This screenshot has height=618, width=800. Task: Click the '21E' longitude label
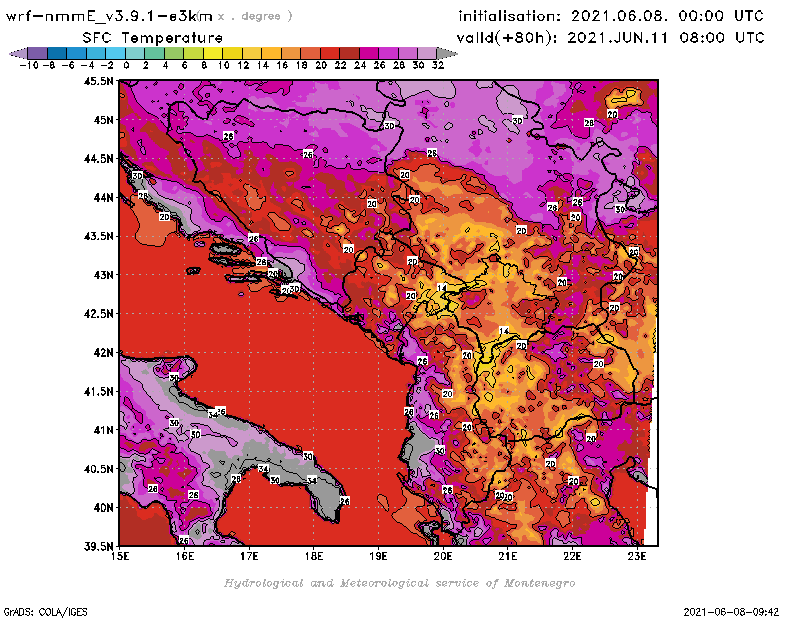point(508,556)
